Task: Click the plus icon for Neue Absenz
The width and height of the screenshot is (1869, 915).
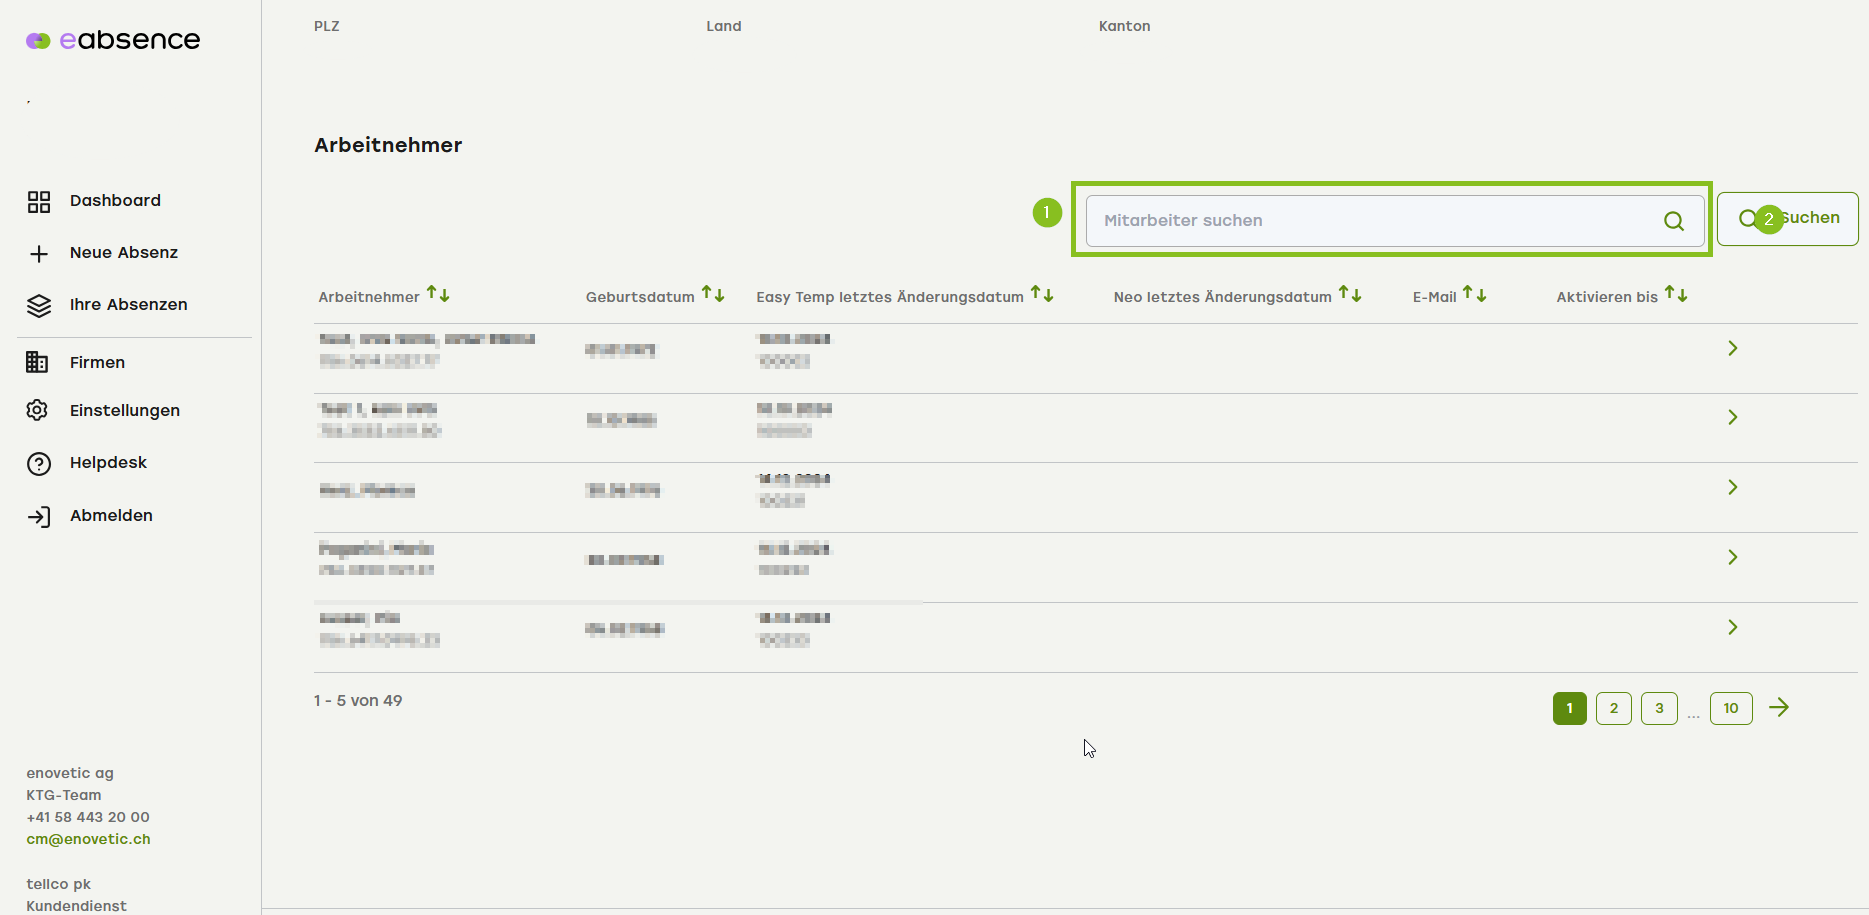Action: coord(39,254)
